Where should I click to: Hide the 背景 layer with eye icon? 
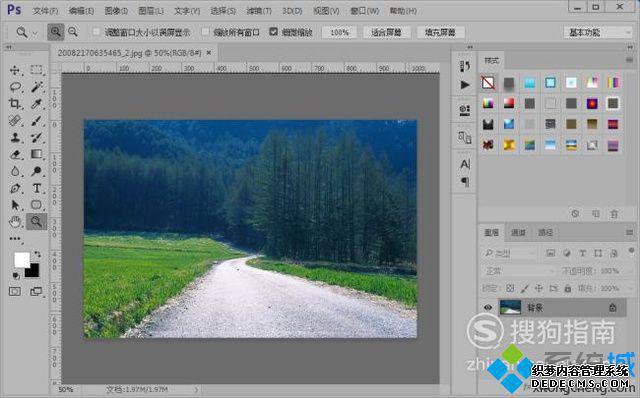[x=488, y=308]
